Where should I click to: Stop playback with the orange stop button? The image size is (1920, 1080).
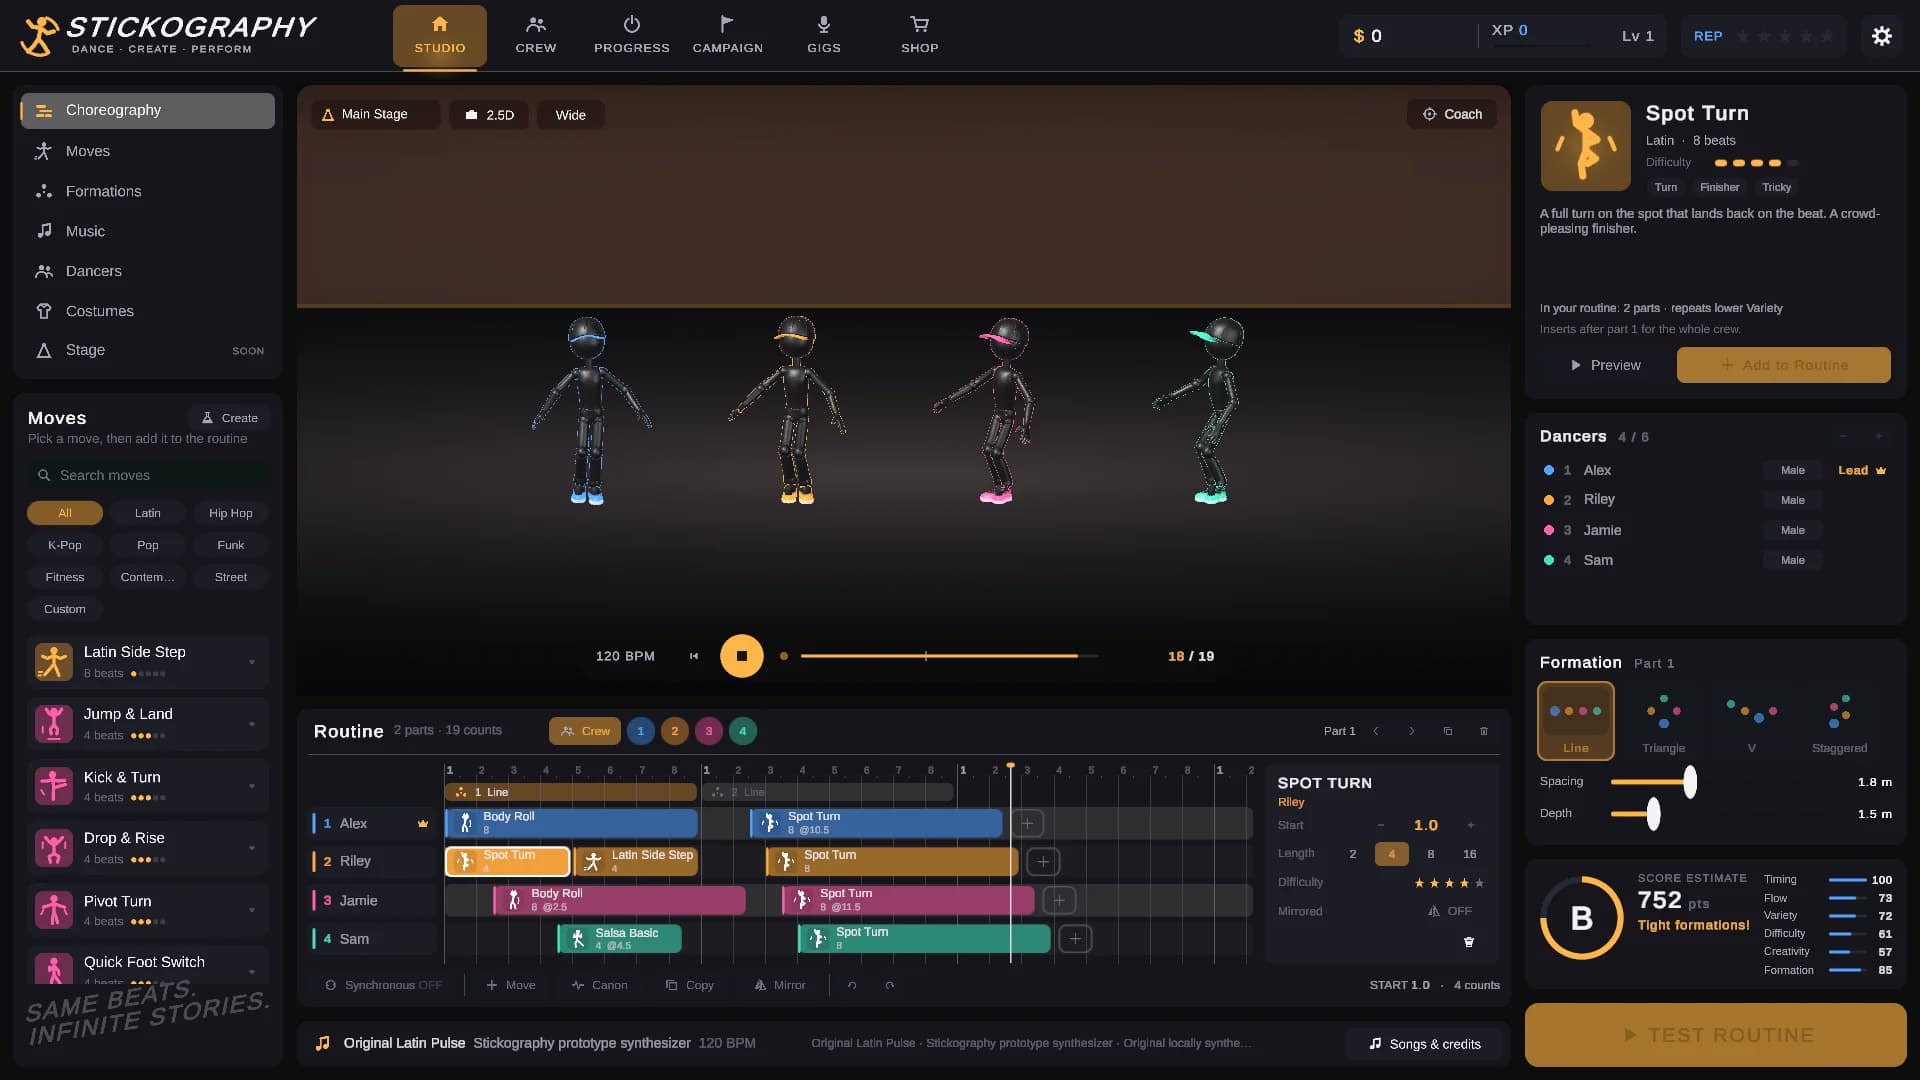pos(742,656)
